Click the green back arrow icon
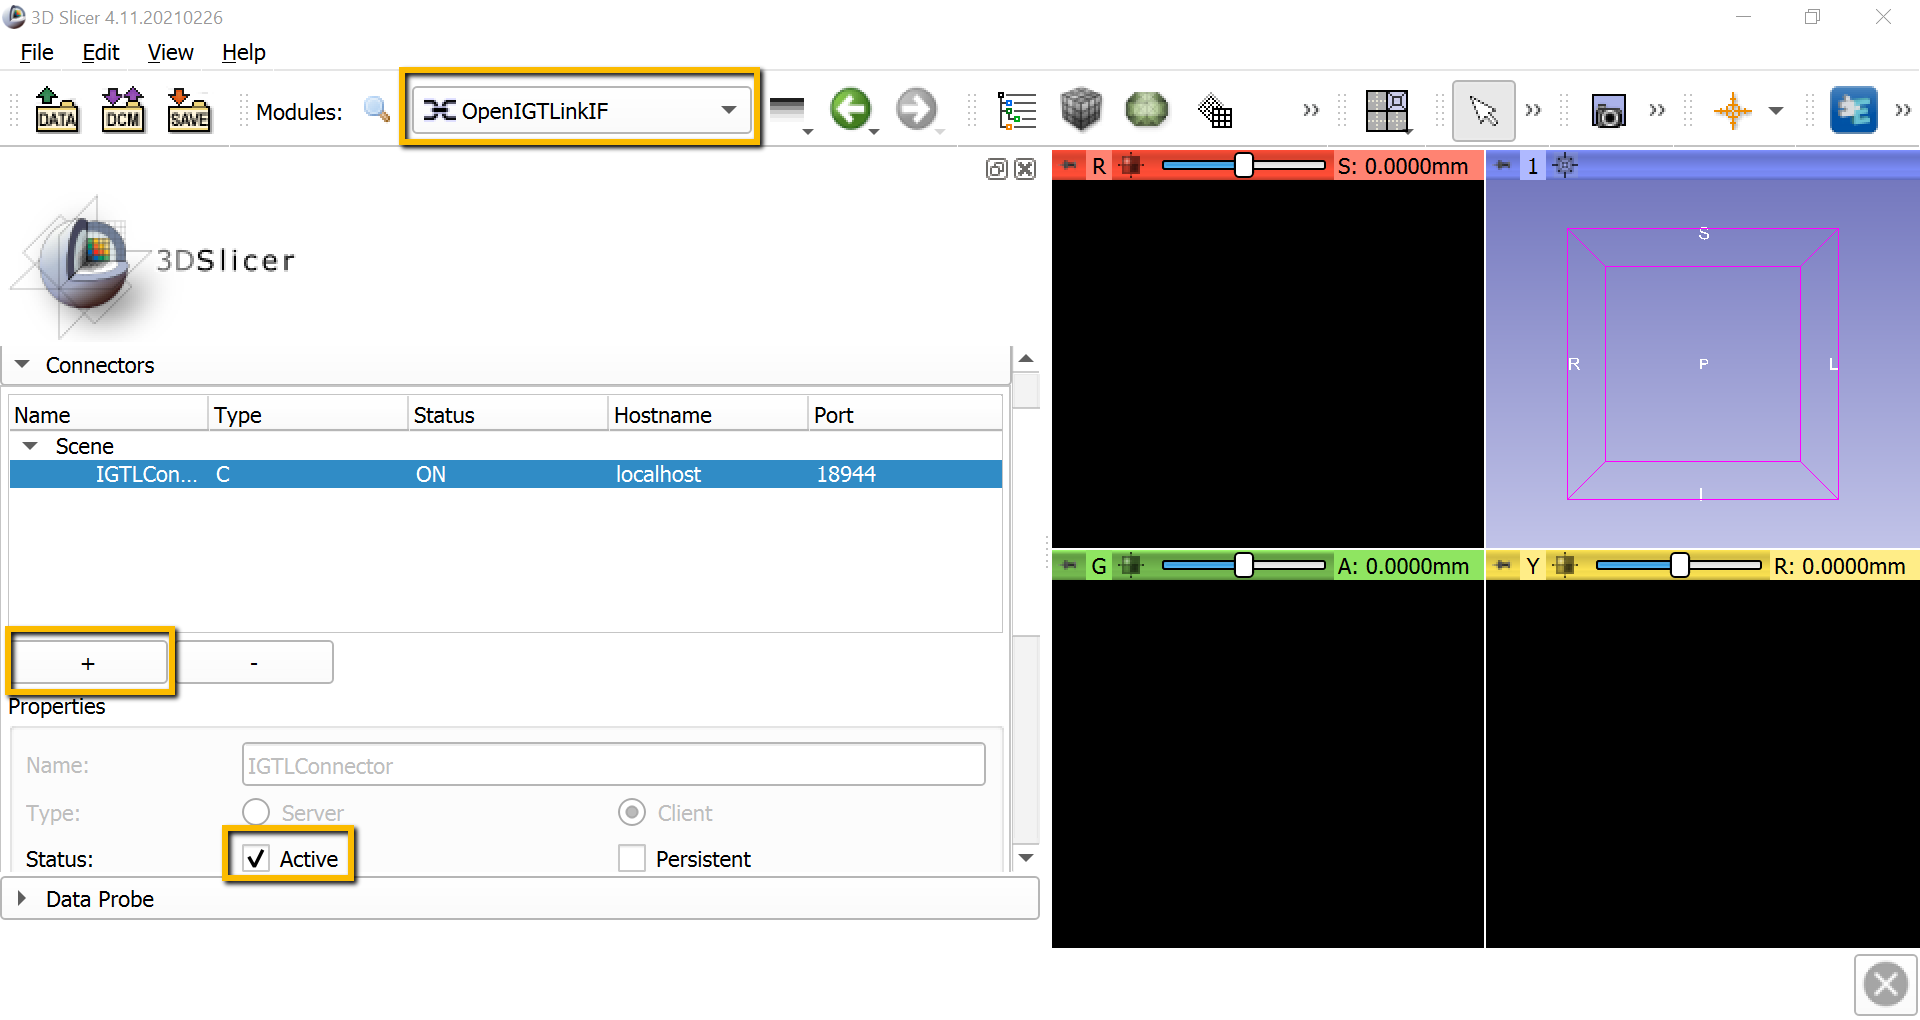1920x1020 pixels. click(x=851, y=109)
